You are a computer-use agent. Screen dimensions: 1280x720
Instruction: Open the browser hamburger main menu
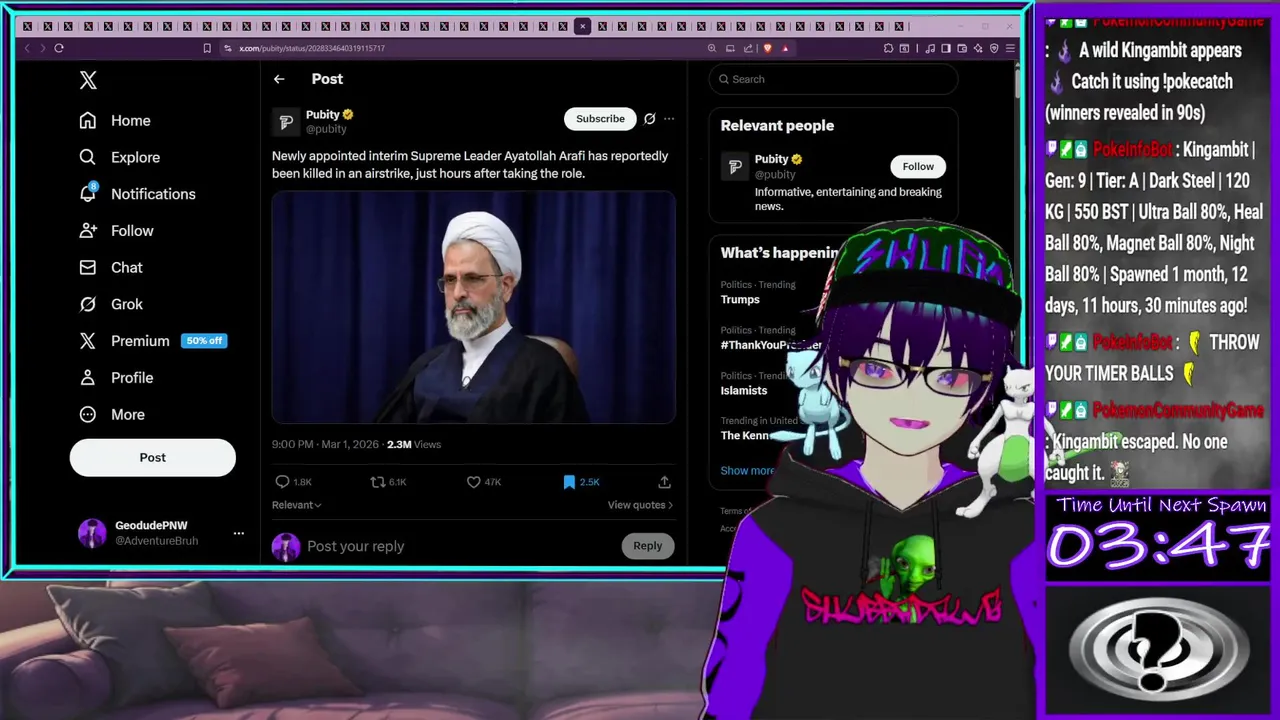(1011, 48)
